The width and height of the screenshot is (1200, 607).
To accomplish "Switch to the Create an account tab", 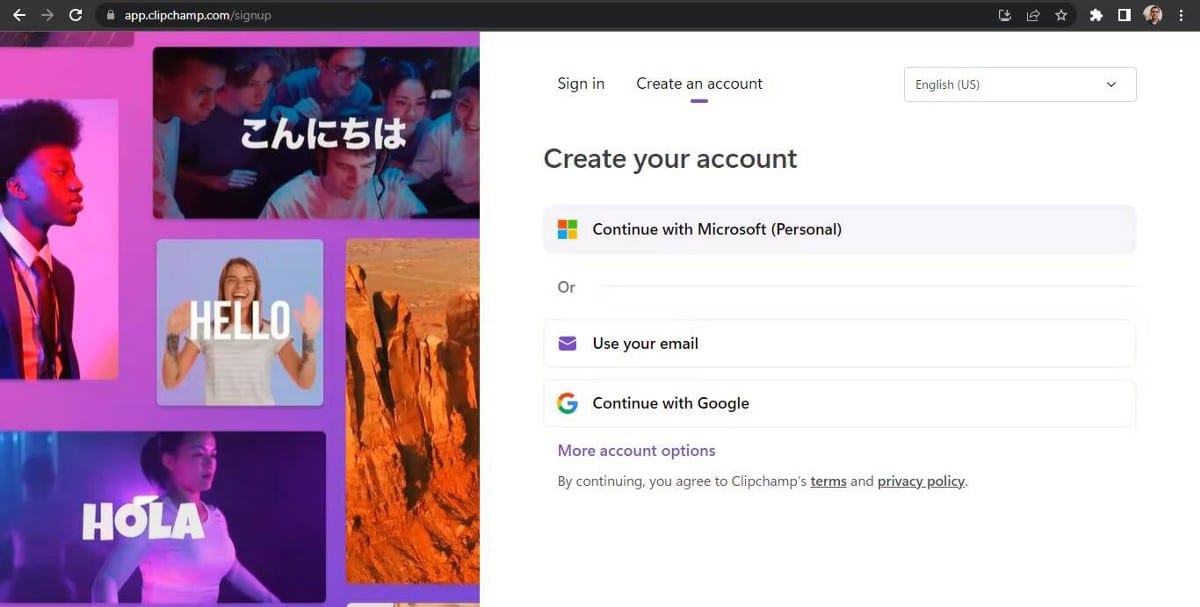I will point(699,84).
